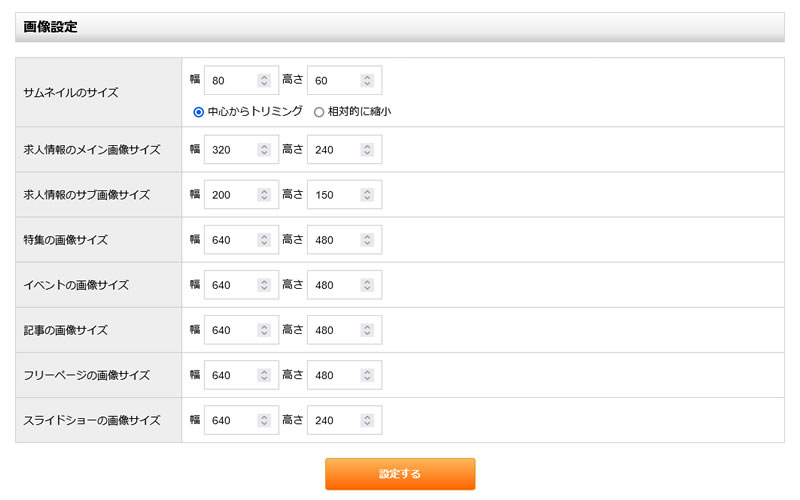Click stepper on 記事 image width field
The image size is (800, 500).
(264, 330)
